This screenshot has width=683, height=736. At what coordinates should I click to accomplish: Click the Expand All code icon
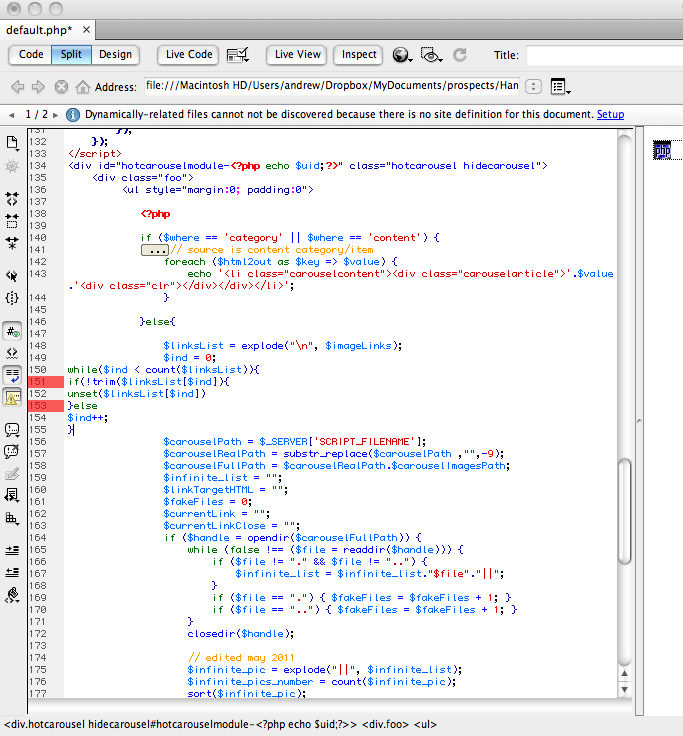coord(12,243)
